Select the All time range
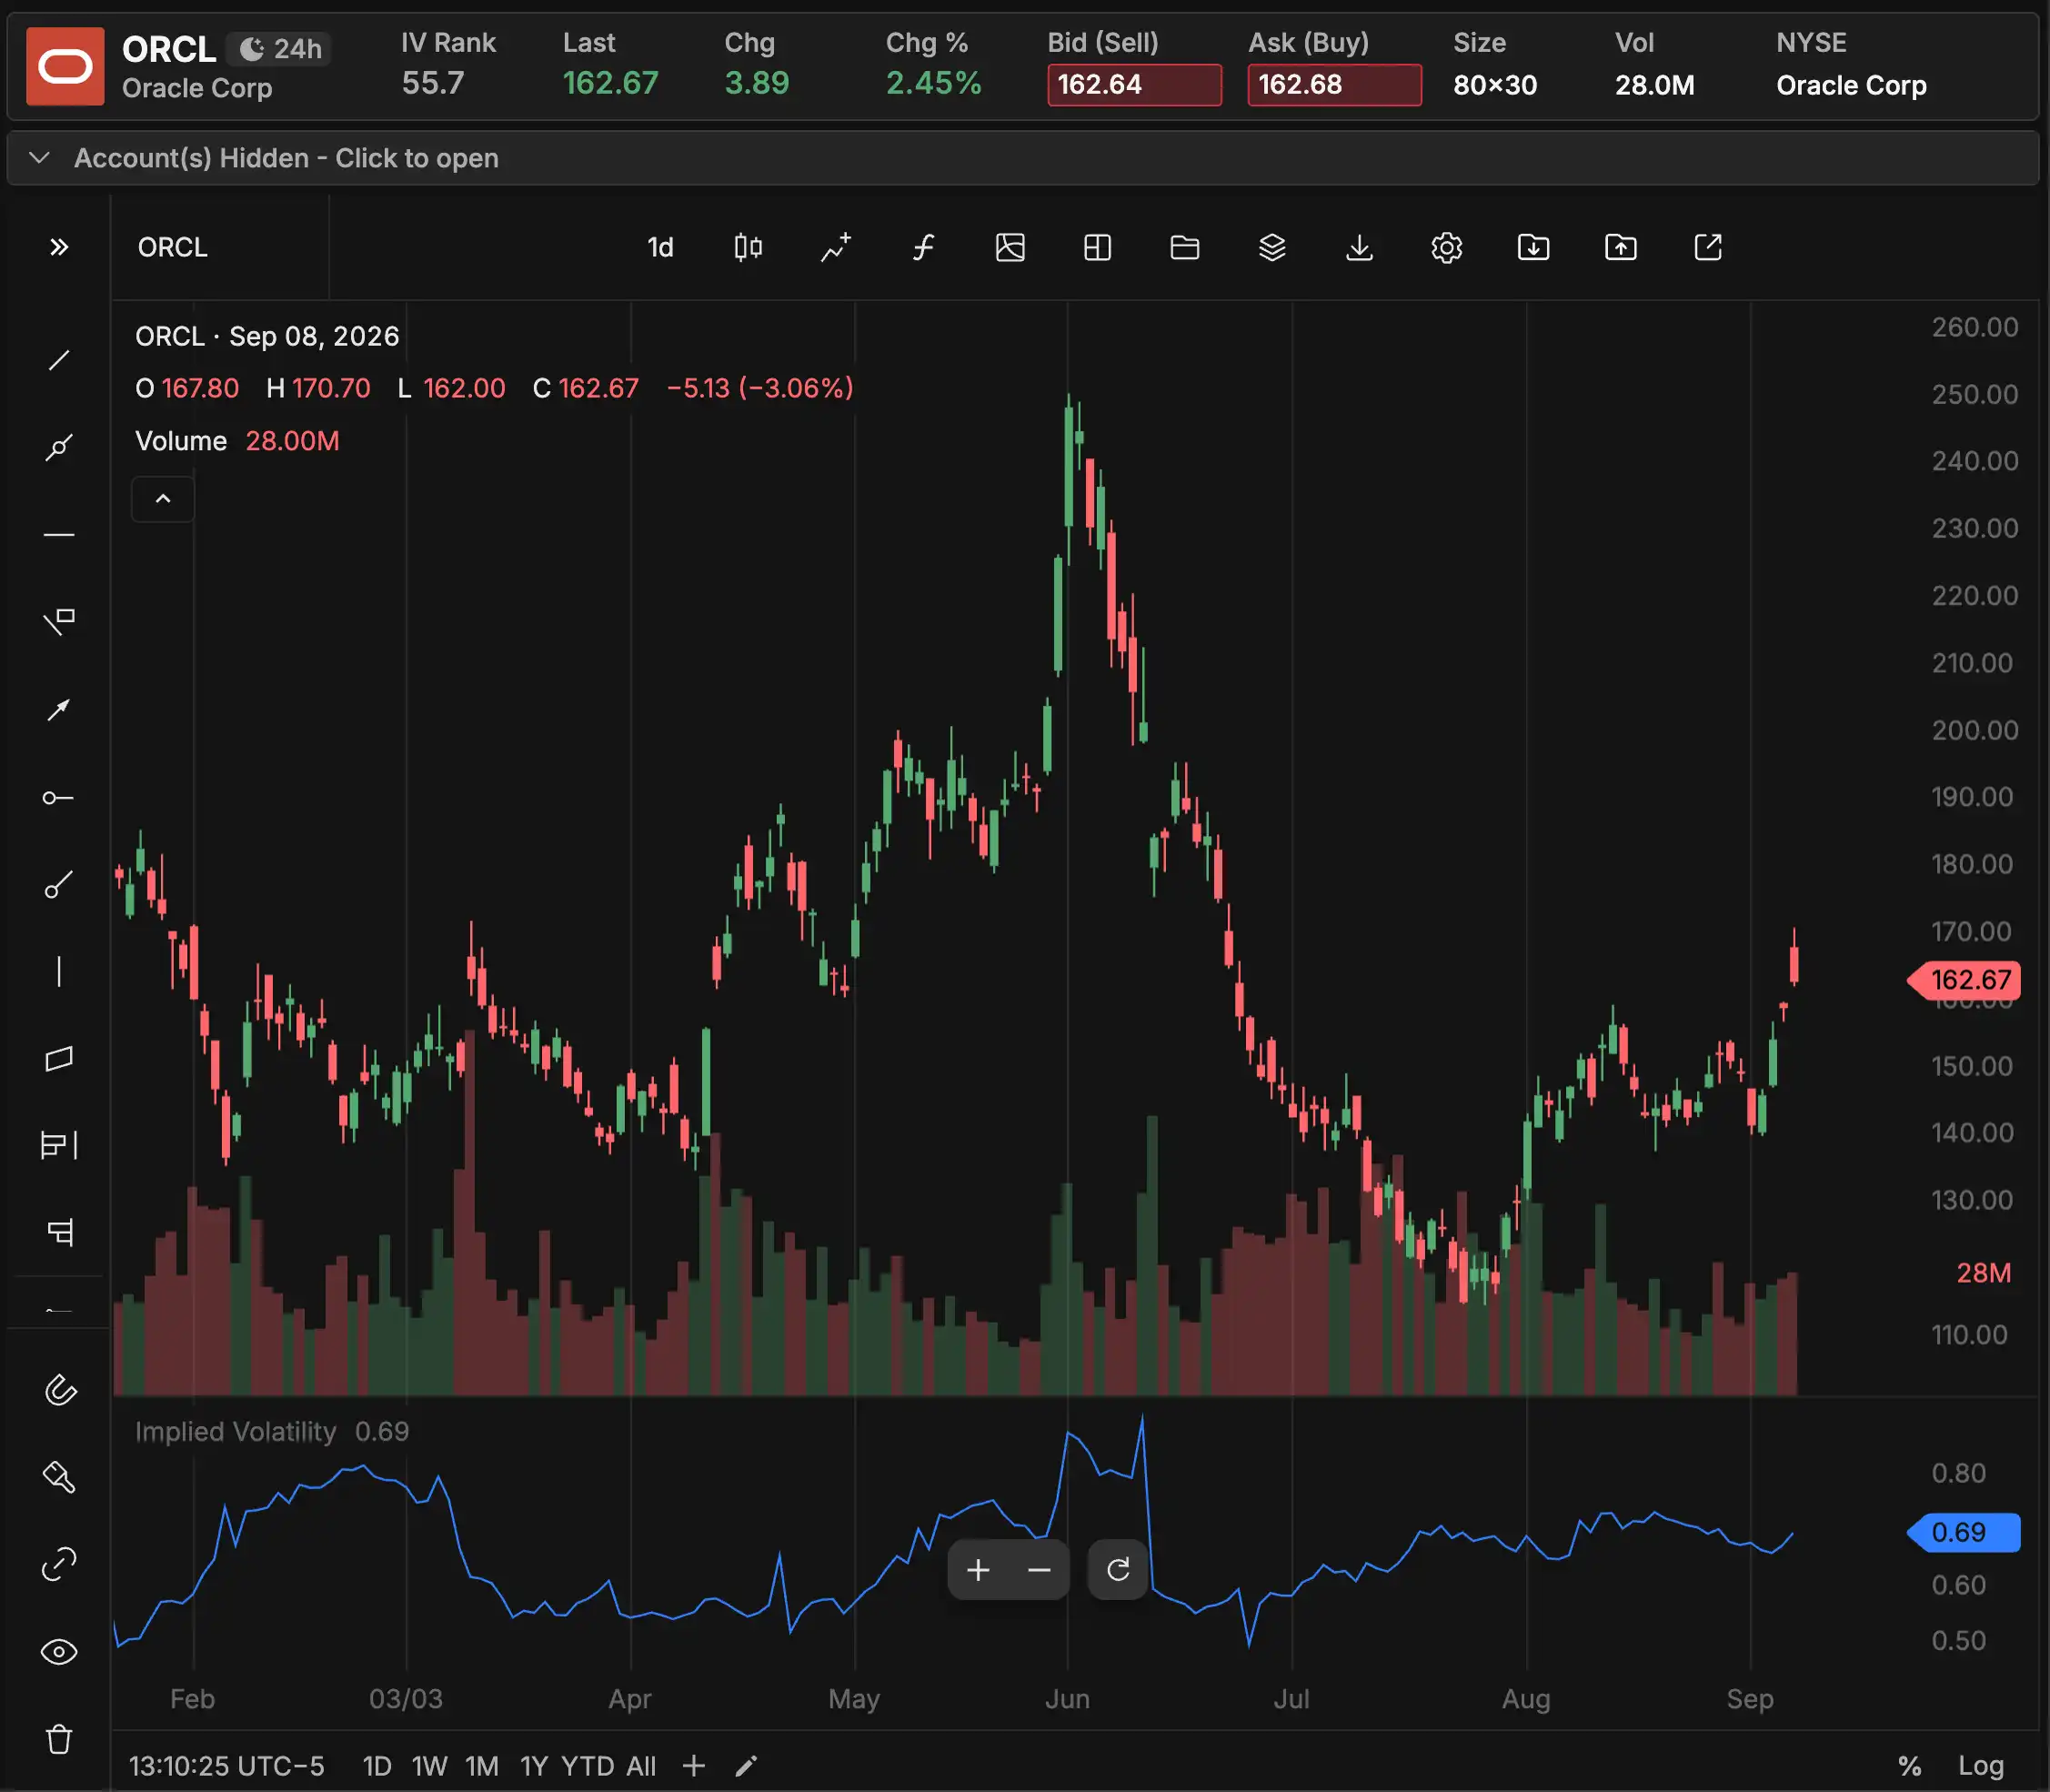 tap(641, 1766)
